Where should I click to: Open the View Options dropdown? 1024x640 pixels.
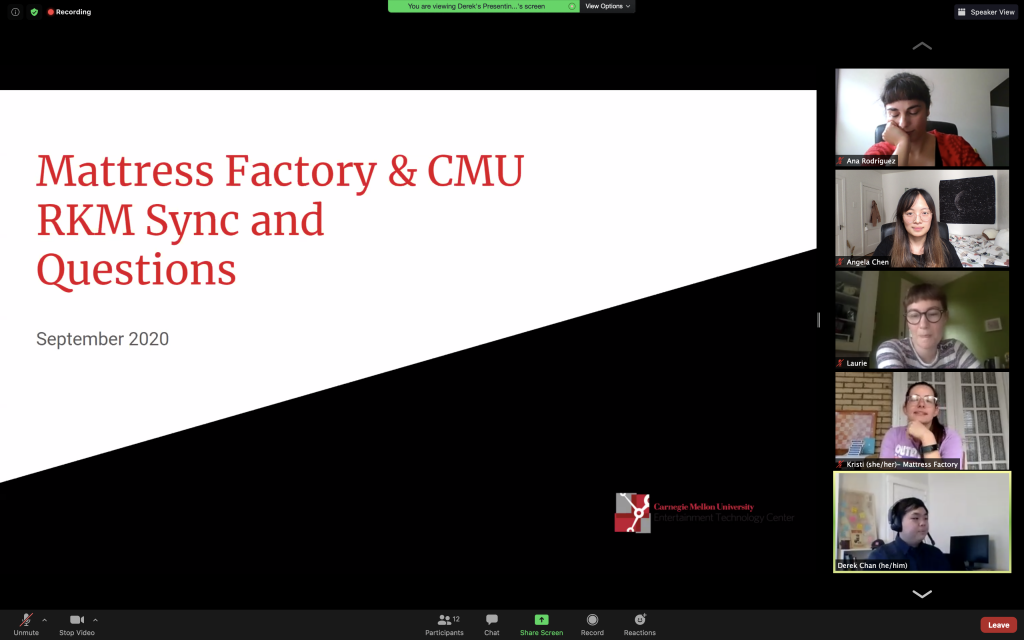click(x=607, y=6)
